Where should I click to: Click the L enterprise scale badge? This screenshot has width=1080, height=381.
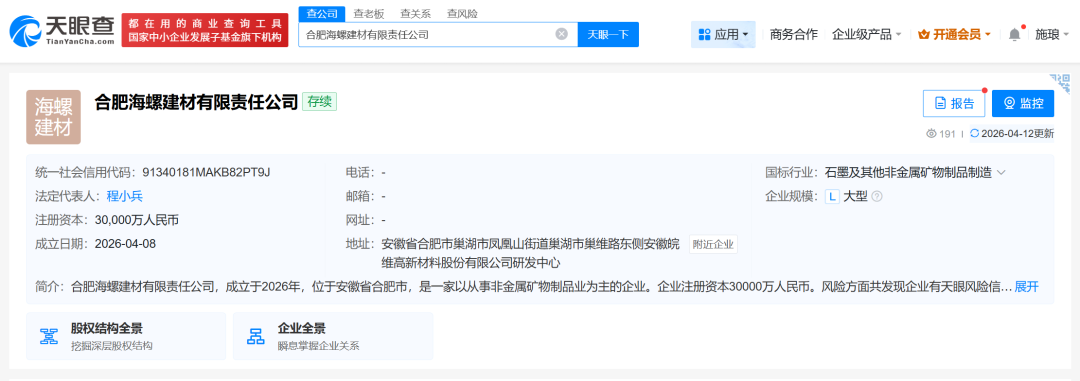(832, 196)
